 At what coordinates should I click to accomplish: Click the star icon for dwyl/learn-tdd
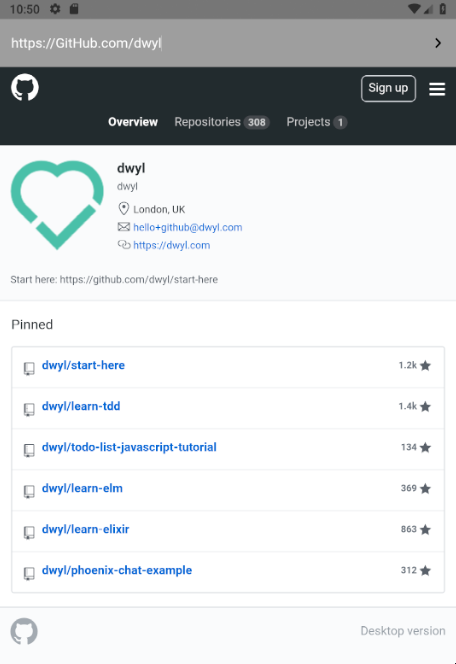(426, 407)
